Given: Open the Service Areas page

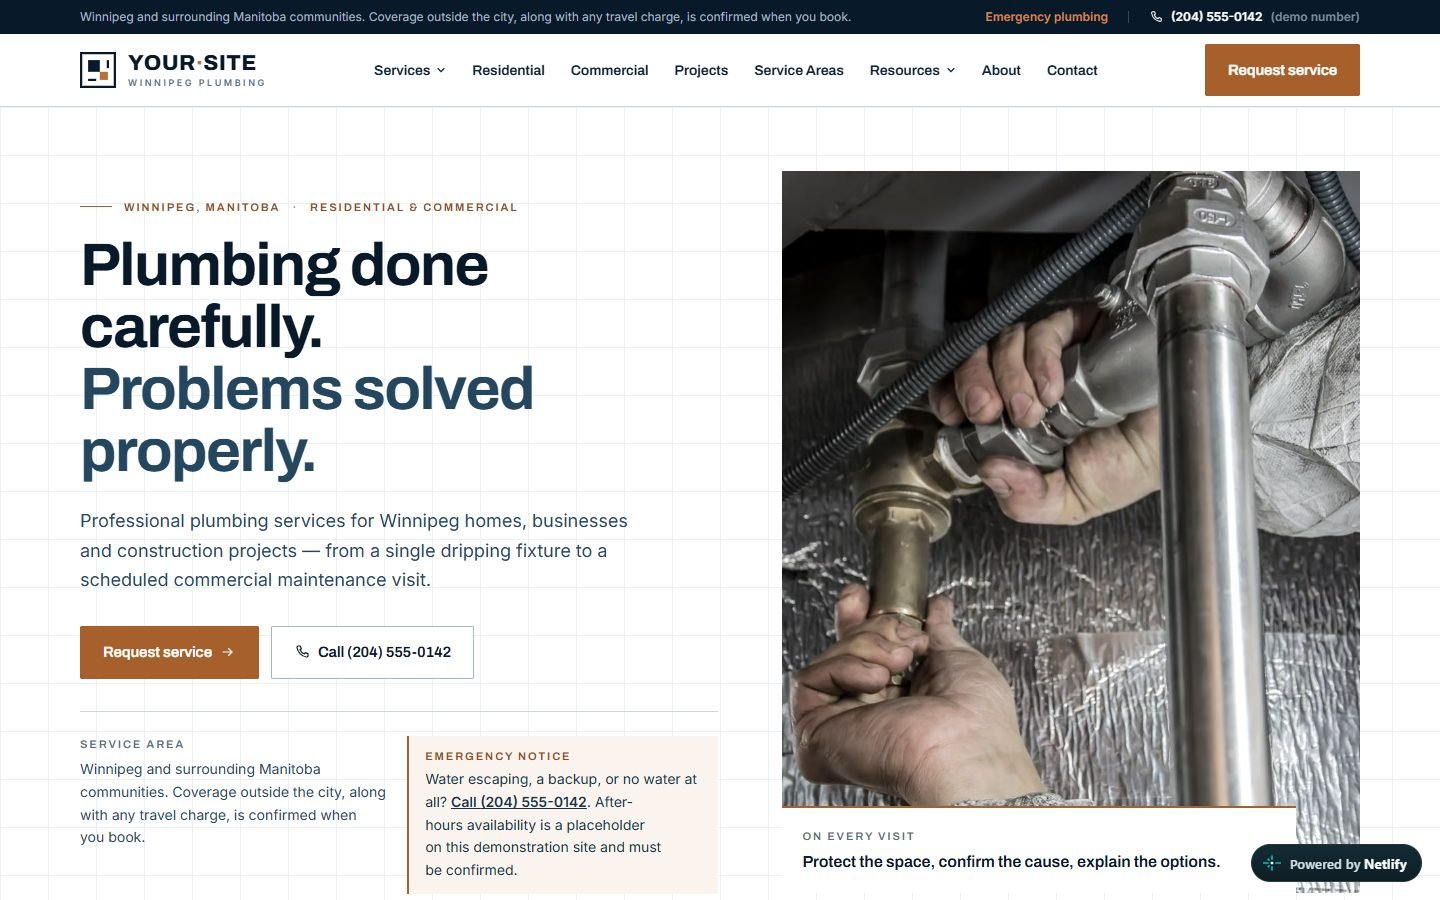Looking at the screenshot, I should (799, 70).
